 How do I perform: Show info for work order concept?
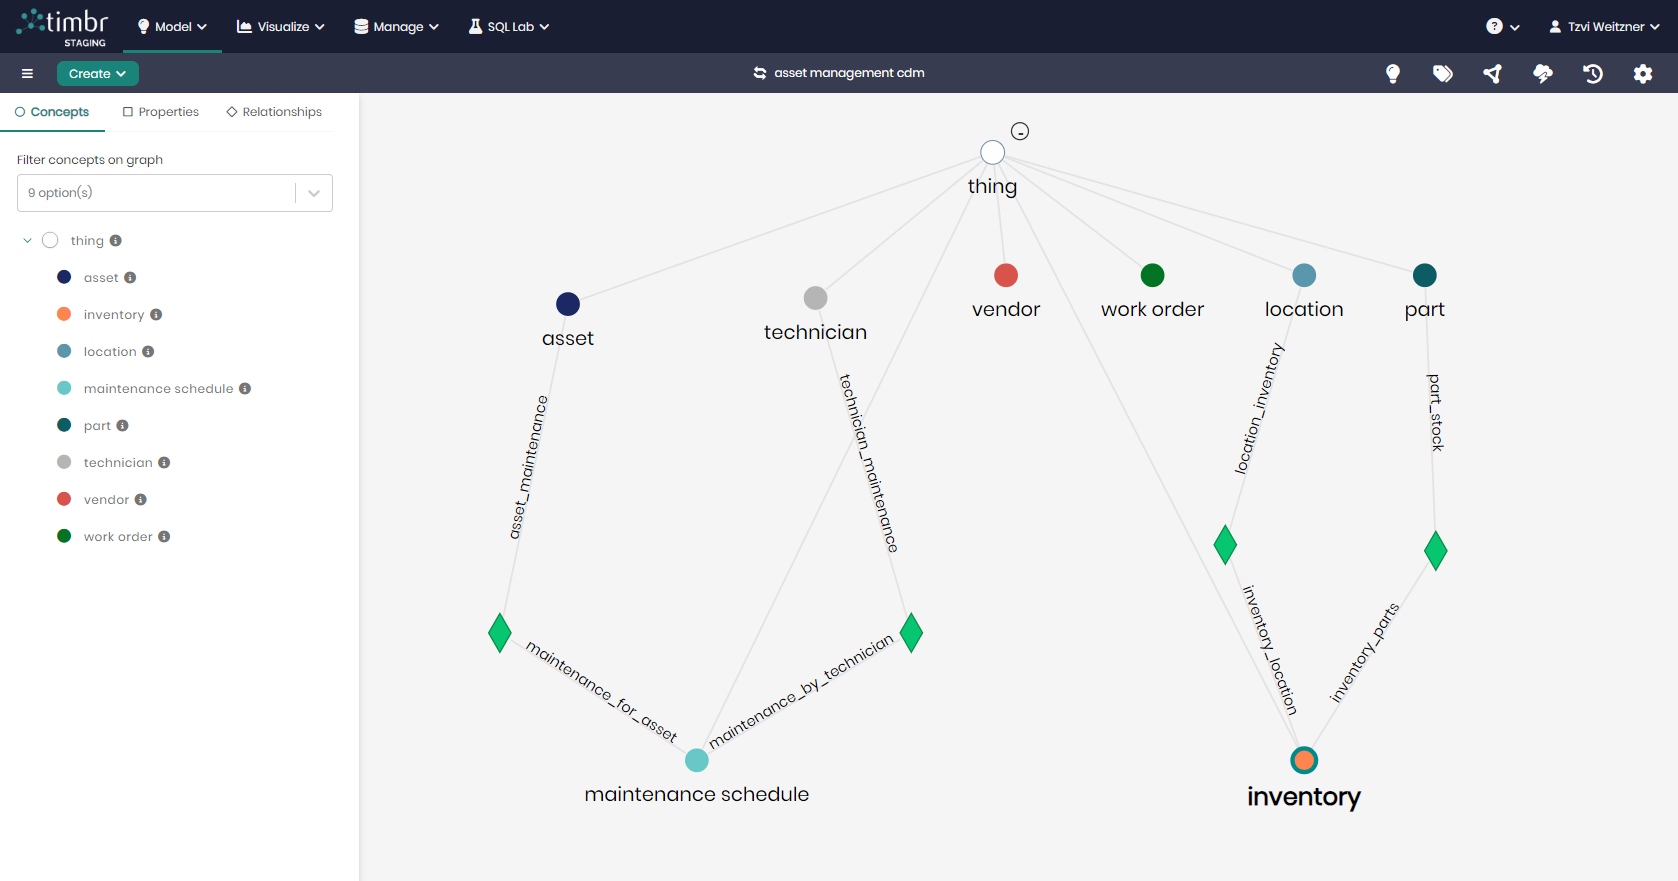click(x=164, y=537)
